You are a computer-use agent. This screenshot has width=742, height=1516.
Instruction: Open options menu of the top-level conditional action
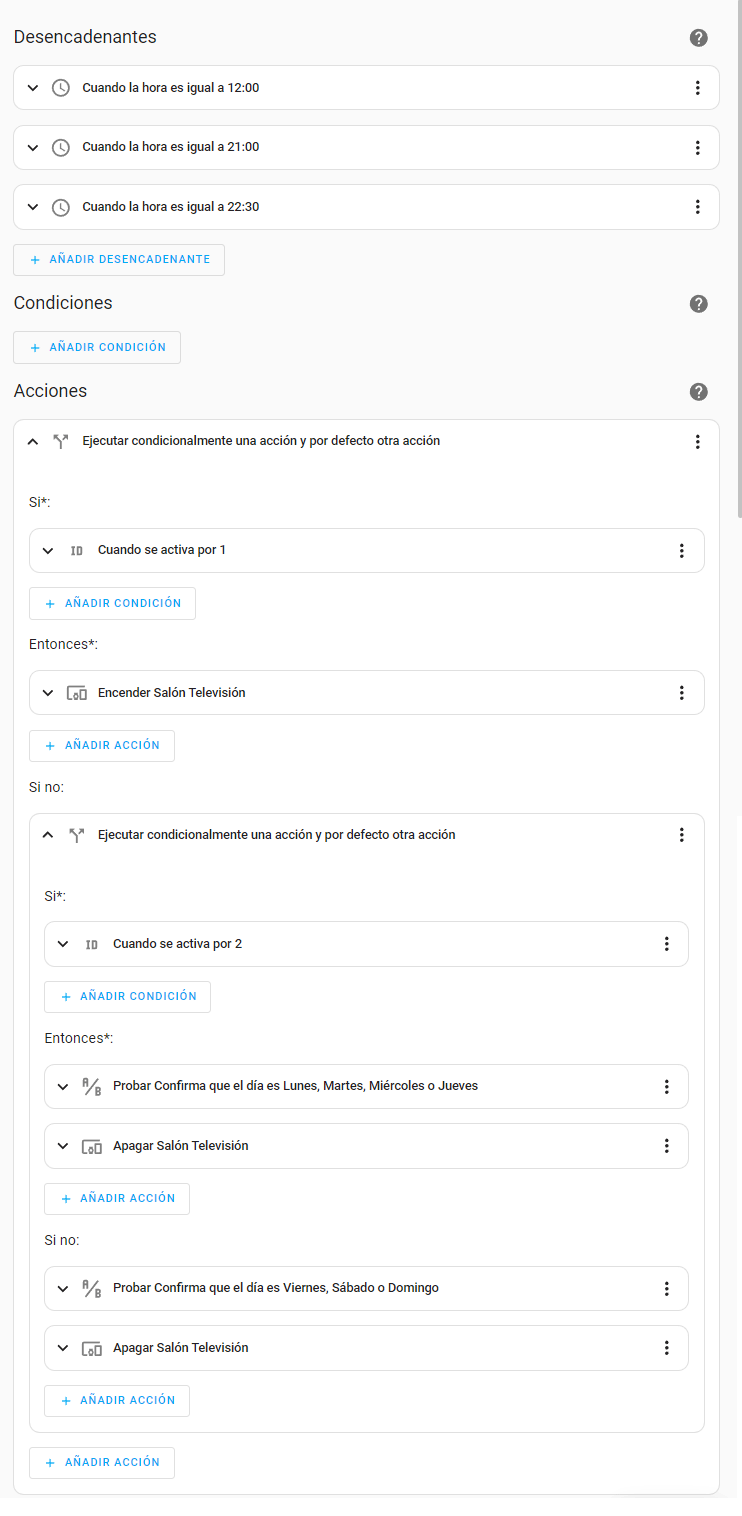coord(697,442)
